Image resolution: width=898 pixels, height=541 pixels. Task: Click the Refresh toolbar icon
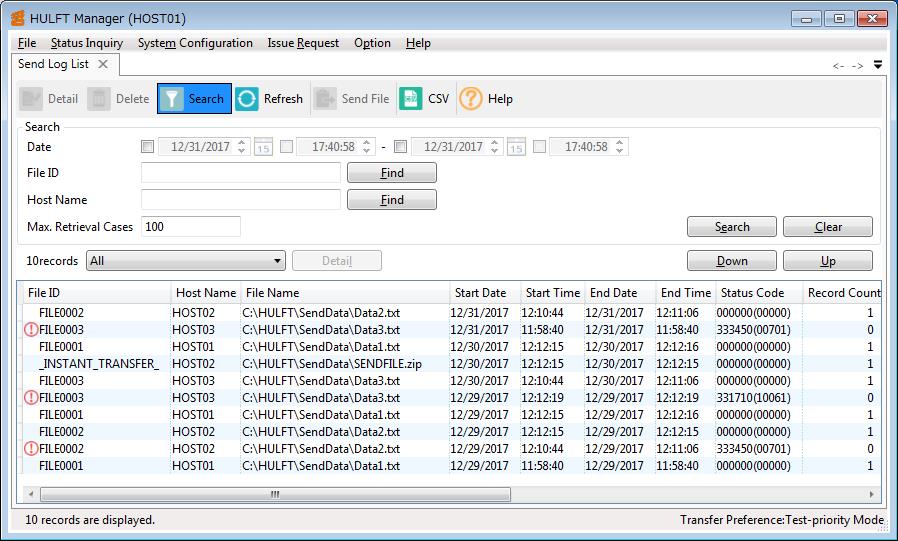(x=247, y=98)
